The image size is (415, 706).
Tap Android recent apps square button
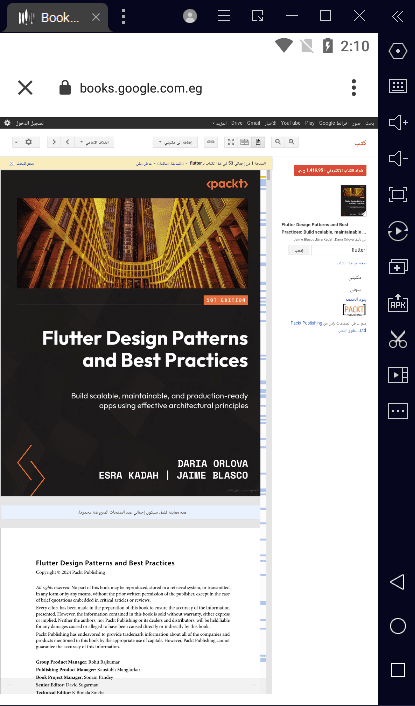(398, 670)
